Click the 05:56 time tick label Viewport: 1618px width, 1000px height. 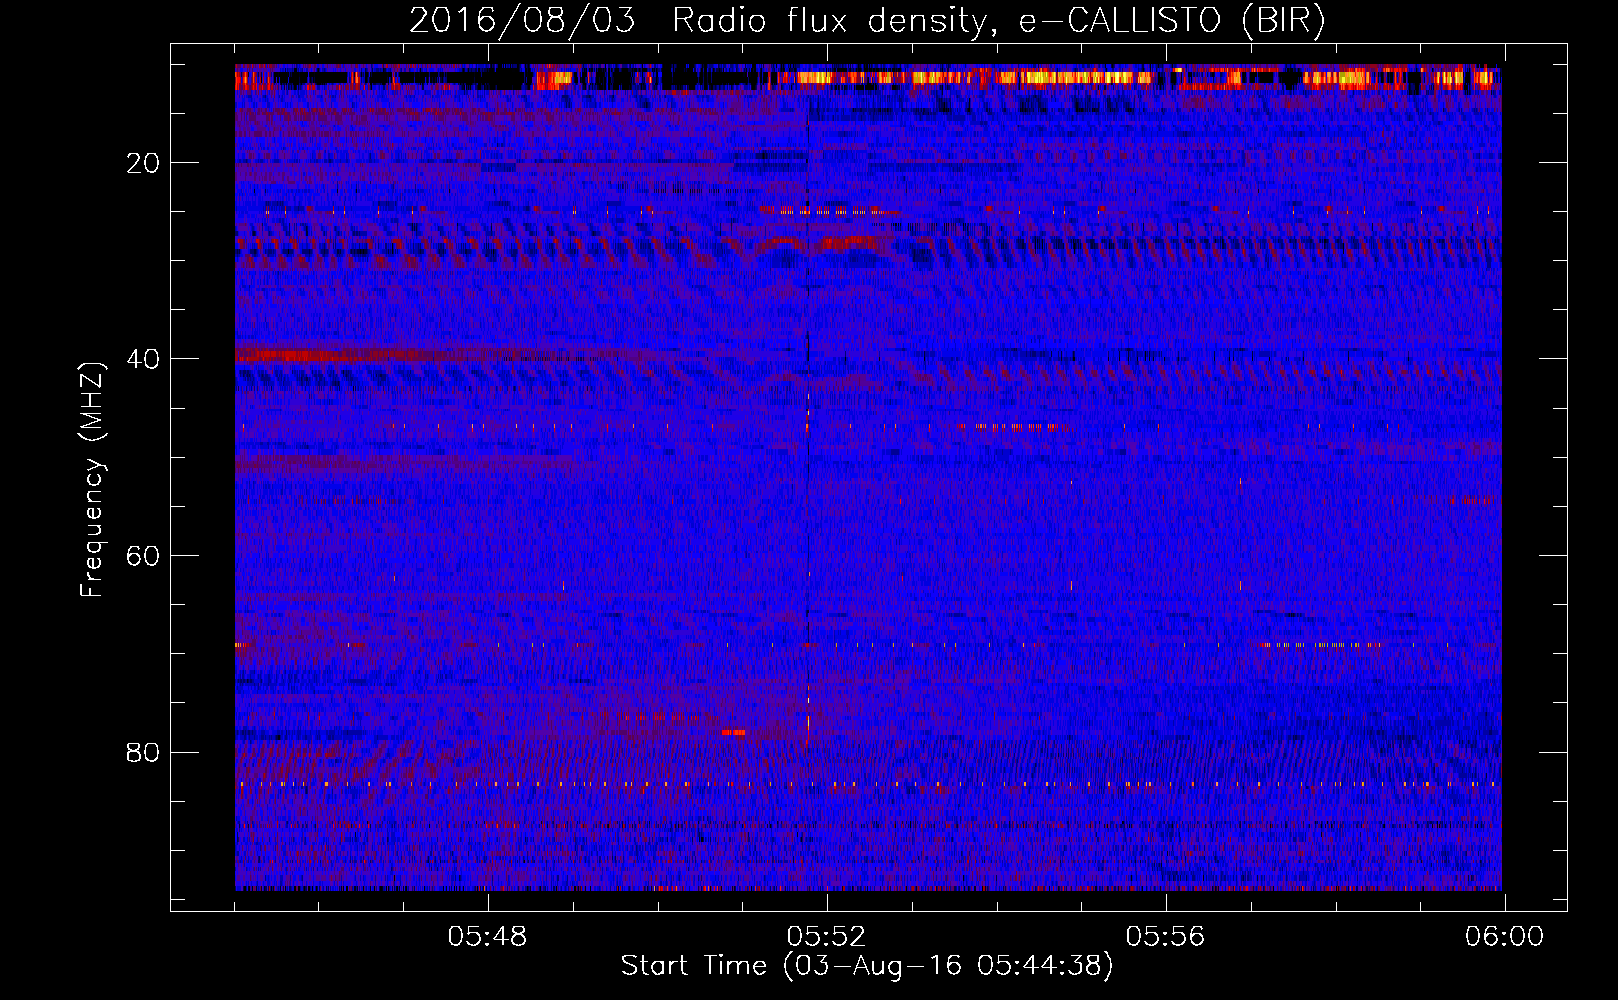1165,937
